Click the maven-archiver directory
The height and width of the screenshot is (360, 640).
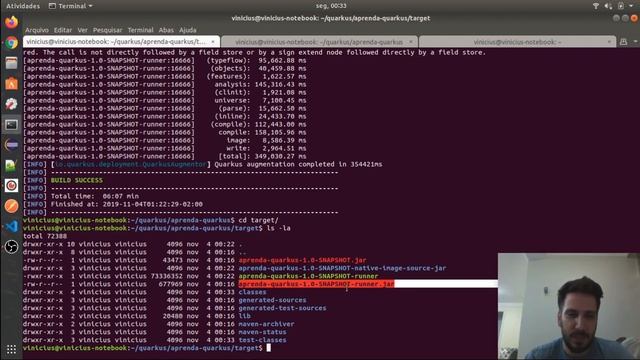267,324
